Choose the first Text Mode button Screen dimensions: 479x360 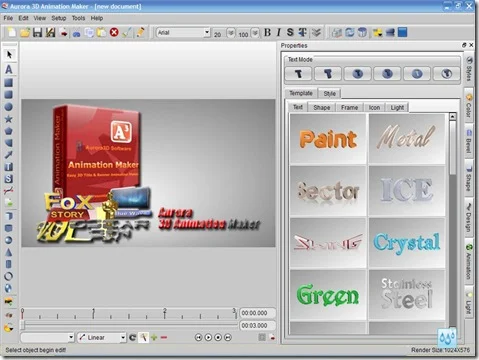click(298, 73)
